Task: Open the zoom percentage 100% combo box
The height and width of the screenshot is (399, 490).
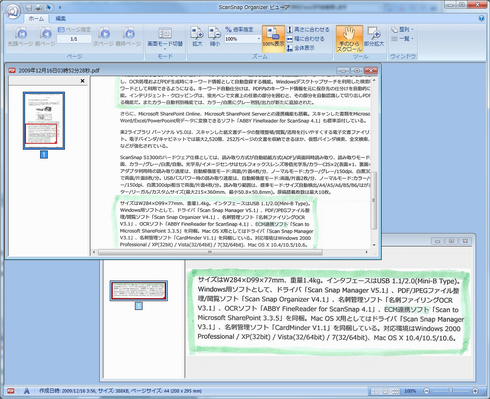Action: pyautogui.click(x=243, y=39)
